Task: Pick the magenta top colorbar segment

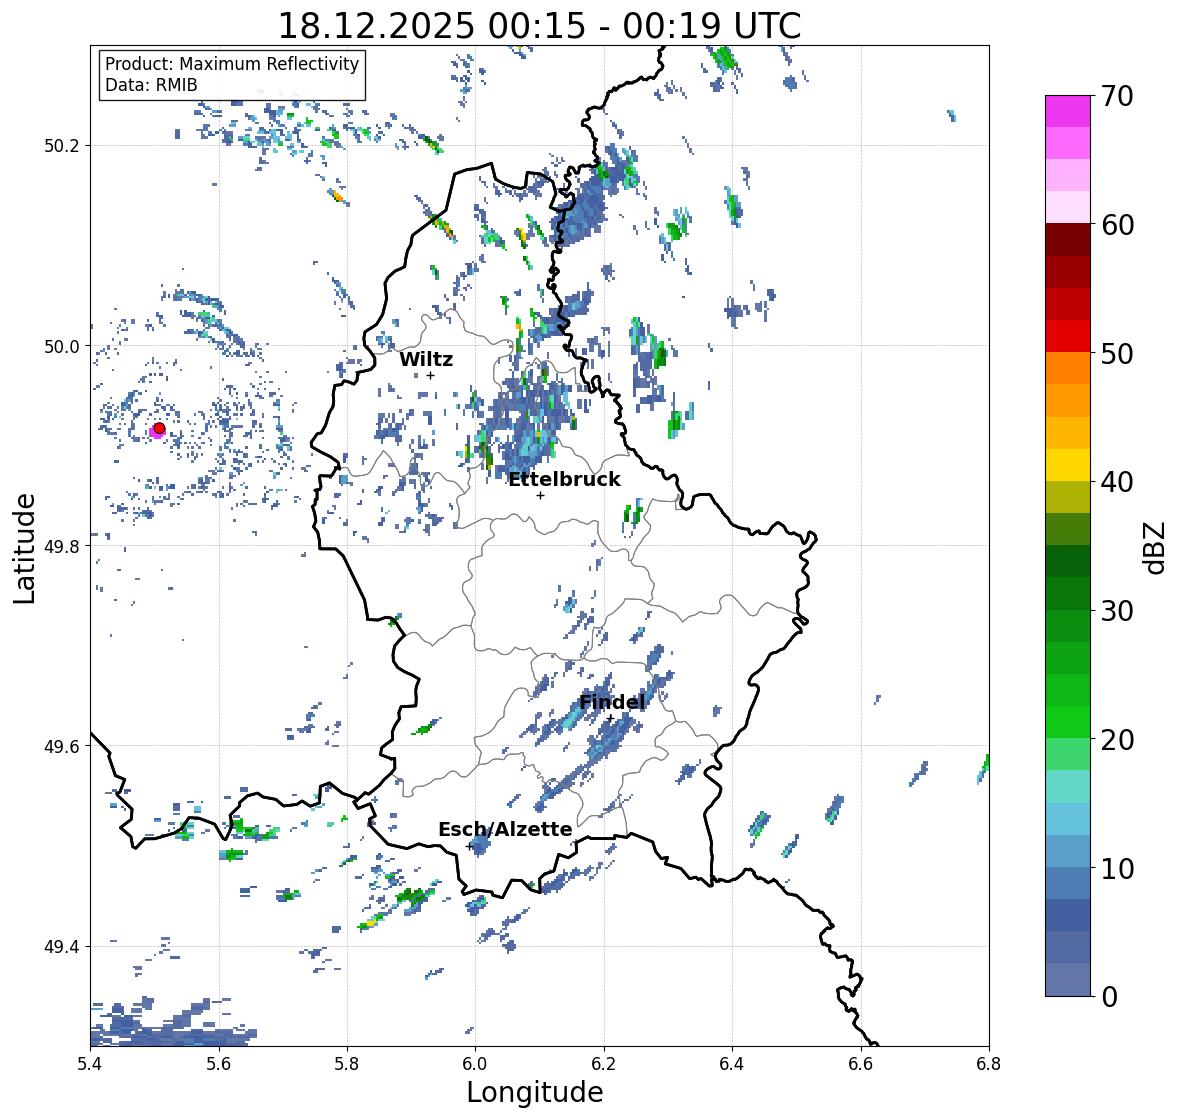Action: (x=1068, y=111)
